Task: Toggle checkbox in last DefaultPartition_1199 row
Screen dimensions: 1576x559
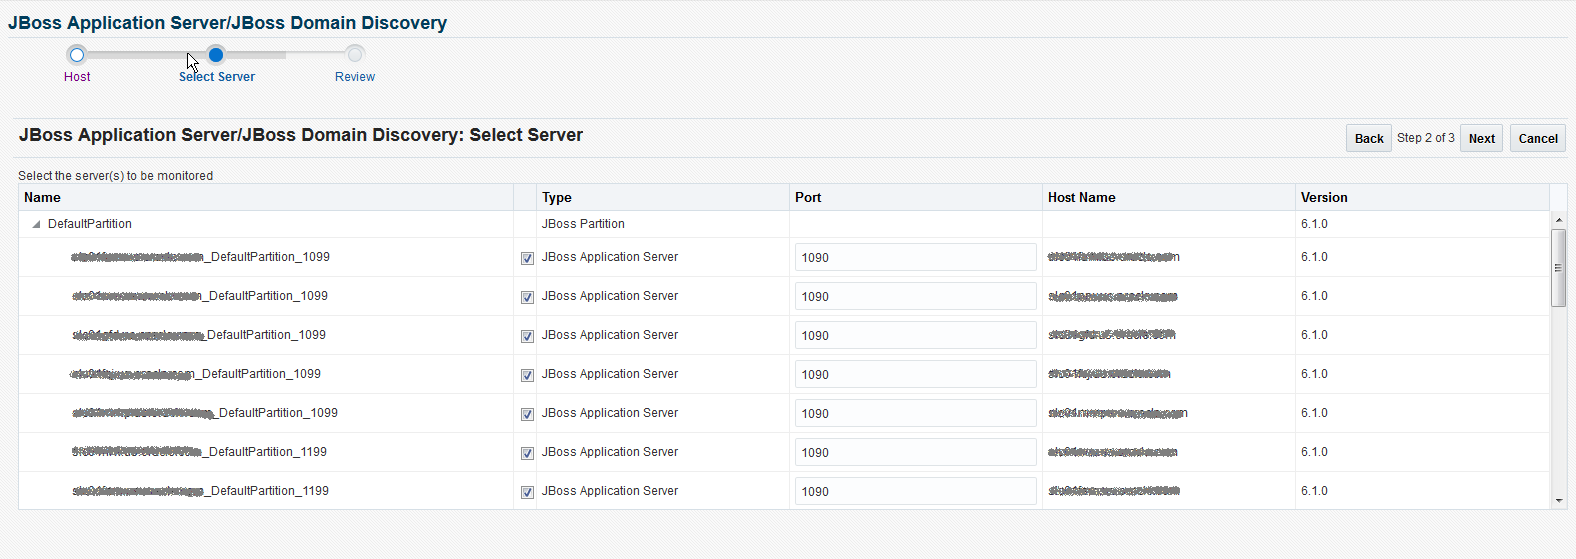Action: [x=527, y=492]
